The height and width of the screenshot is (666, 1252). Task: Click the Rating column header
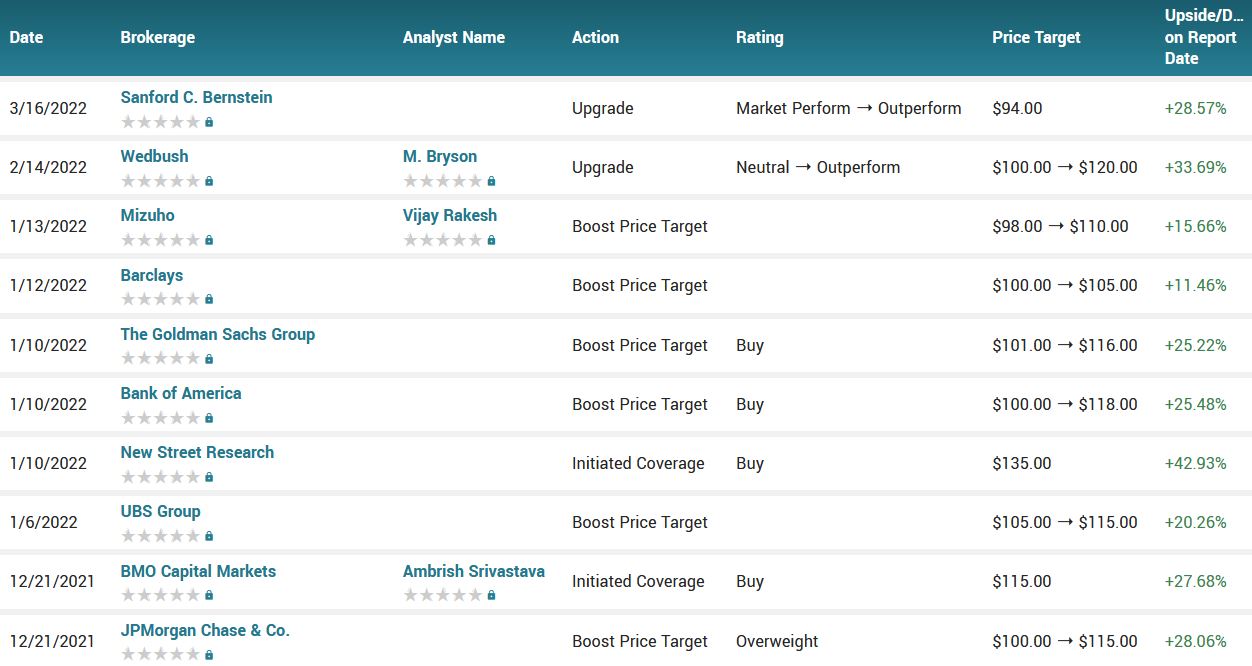(x=760, y=37)
